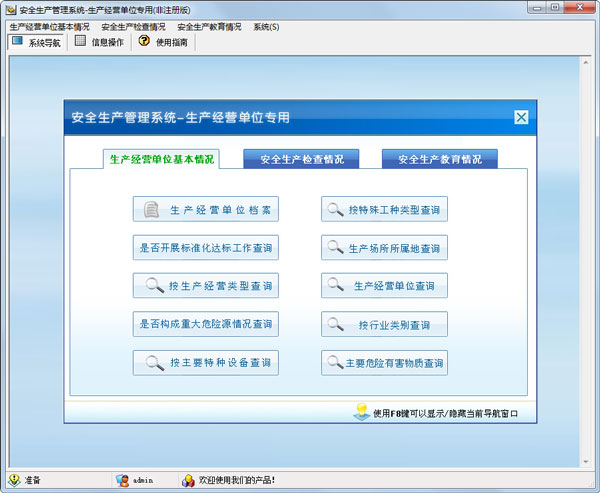
Task: Click the scrollbar up arrow
Action: click(x=586, y=62)
